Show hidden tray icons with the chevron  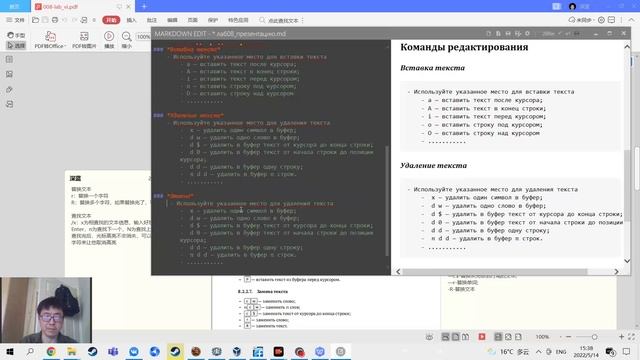tap(539, 351)
